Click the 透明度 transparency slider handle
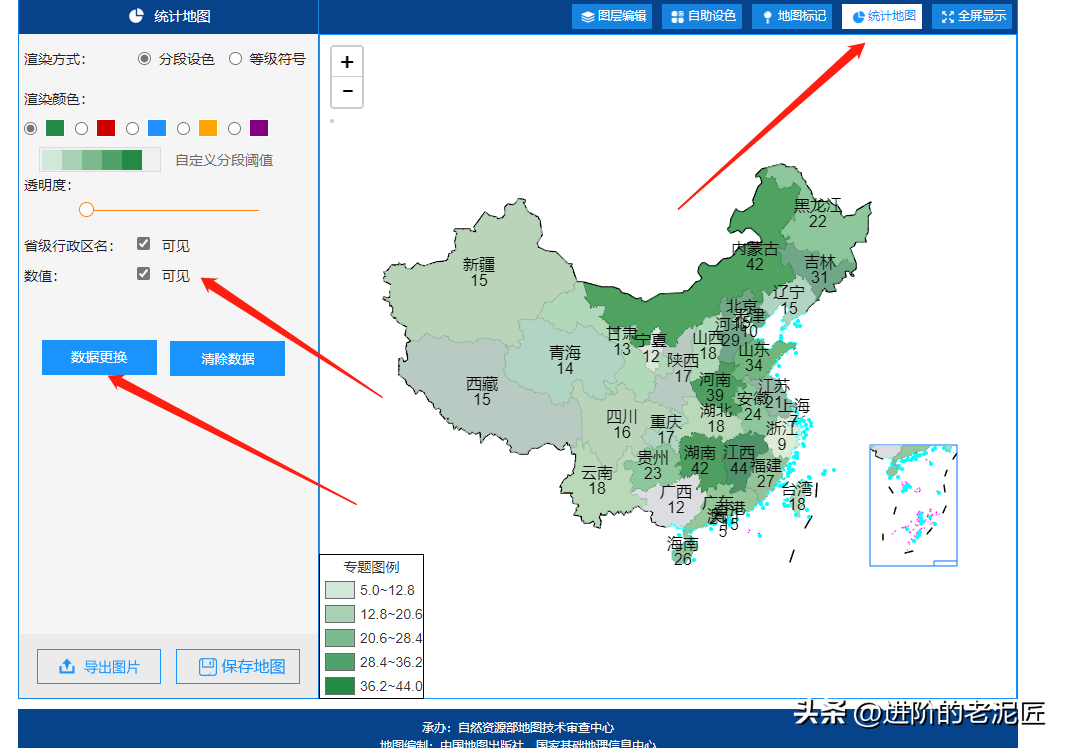 tap(86, 209)
